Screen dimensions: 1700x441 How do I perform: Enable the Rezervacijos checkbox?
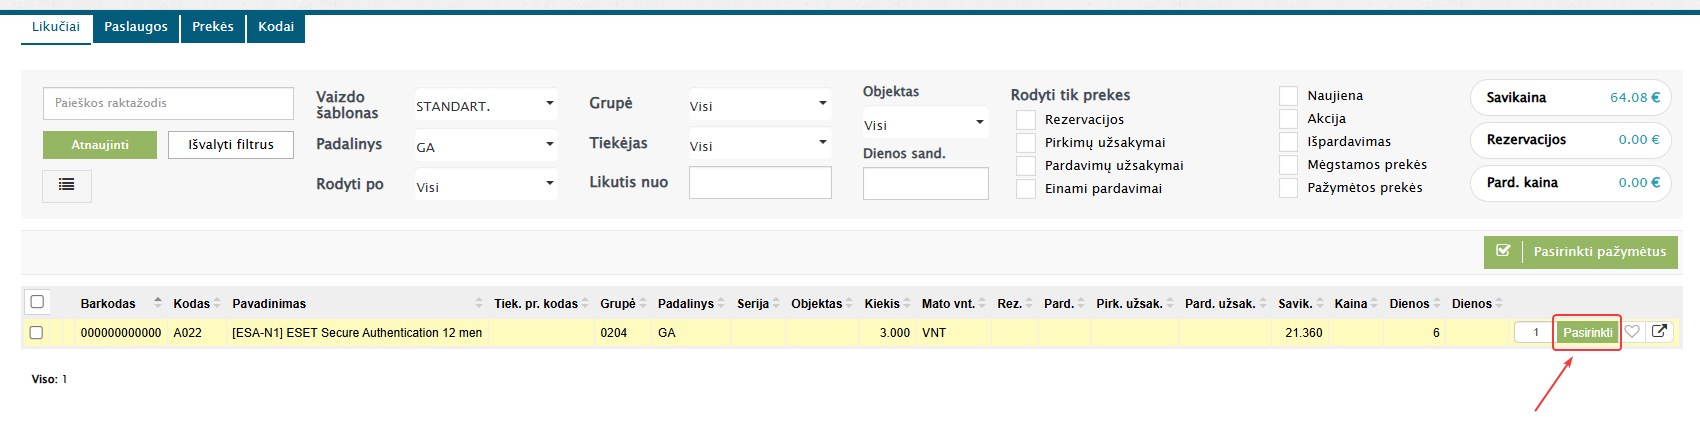click(1026, 120)
